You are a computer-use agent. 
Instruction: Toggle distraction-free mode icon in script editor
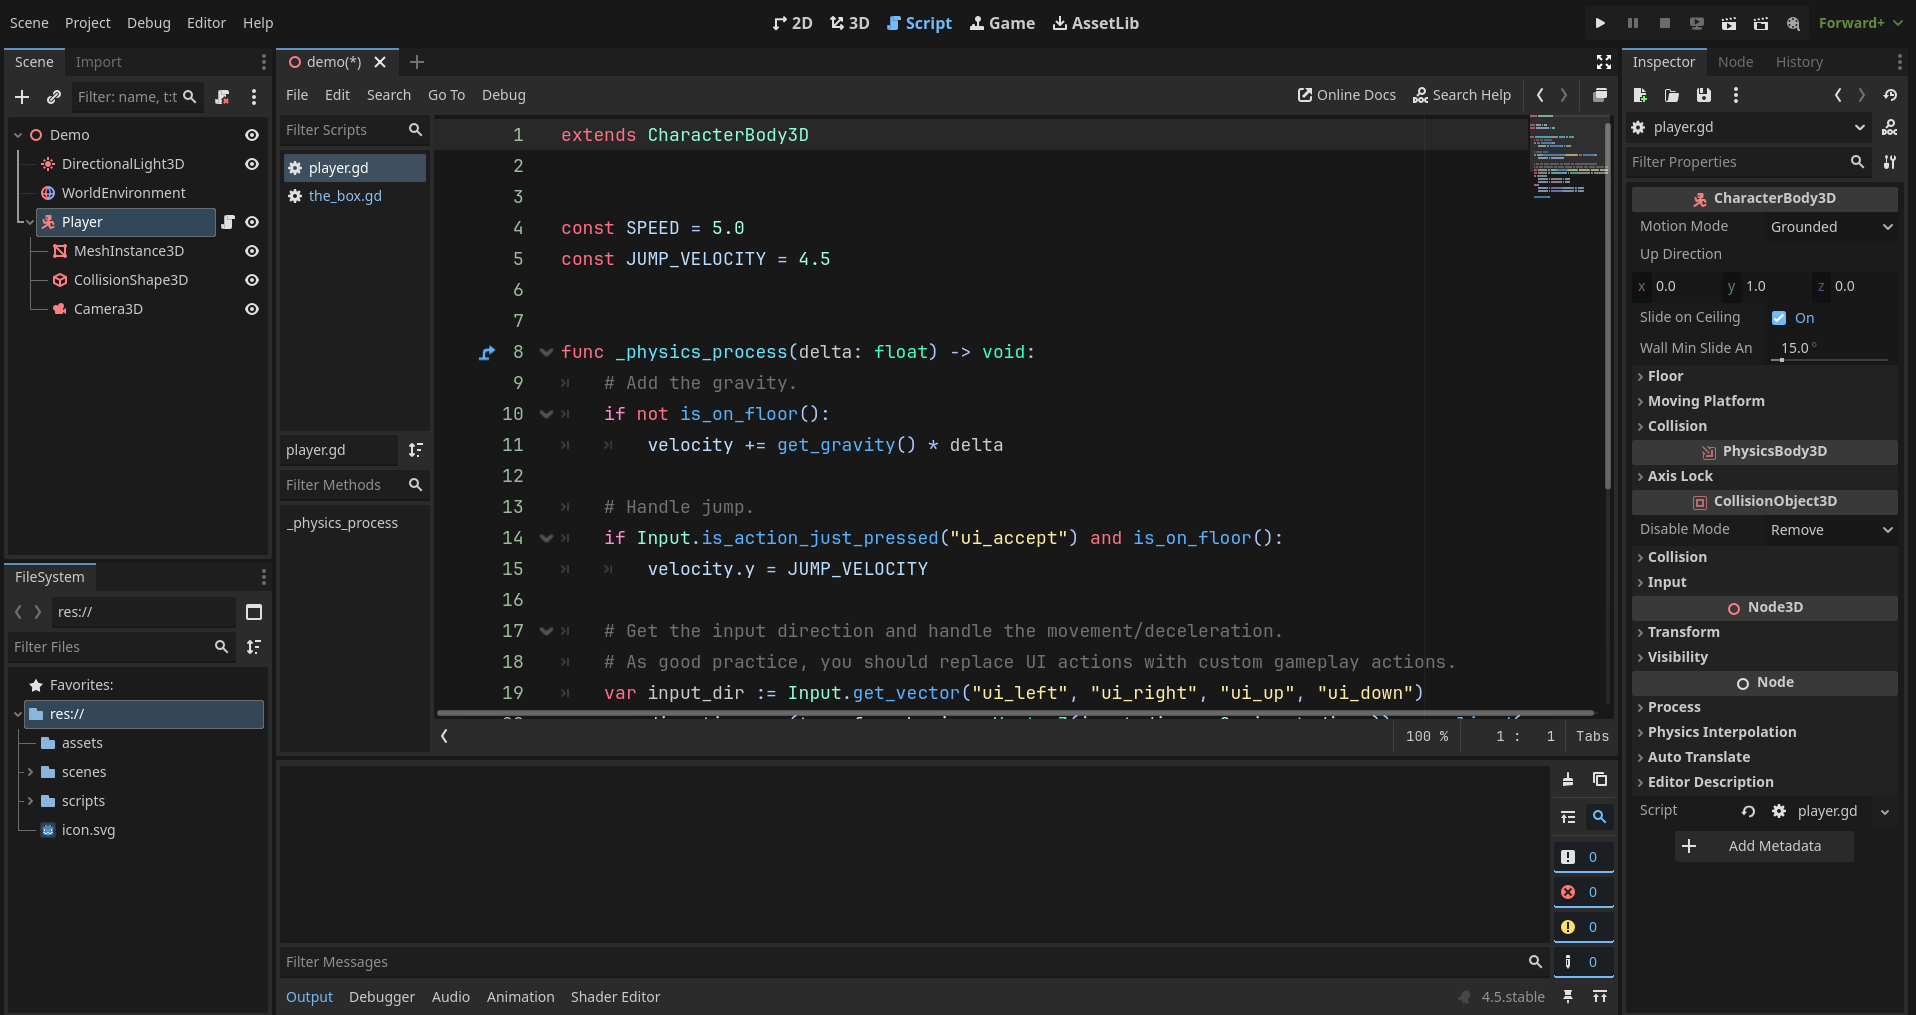pos(1604,62)
